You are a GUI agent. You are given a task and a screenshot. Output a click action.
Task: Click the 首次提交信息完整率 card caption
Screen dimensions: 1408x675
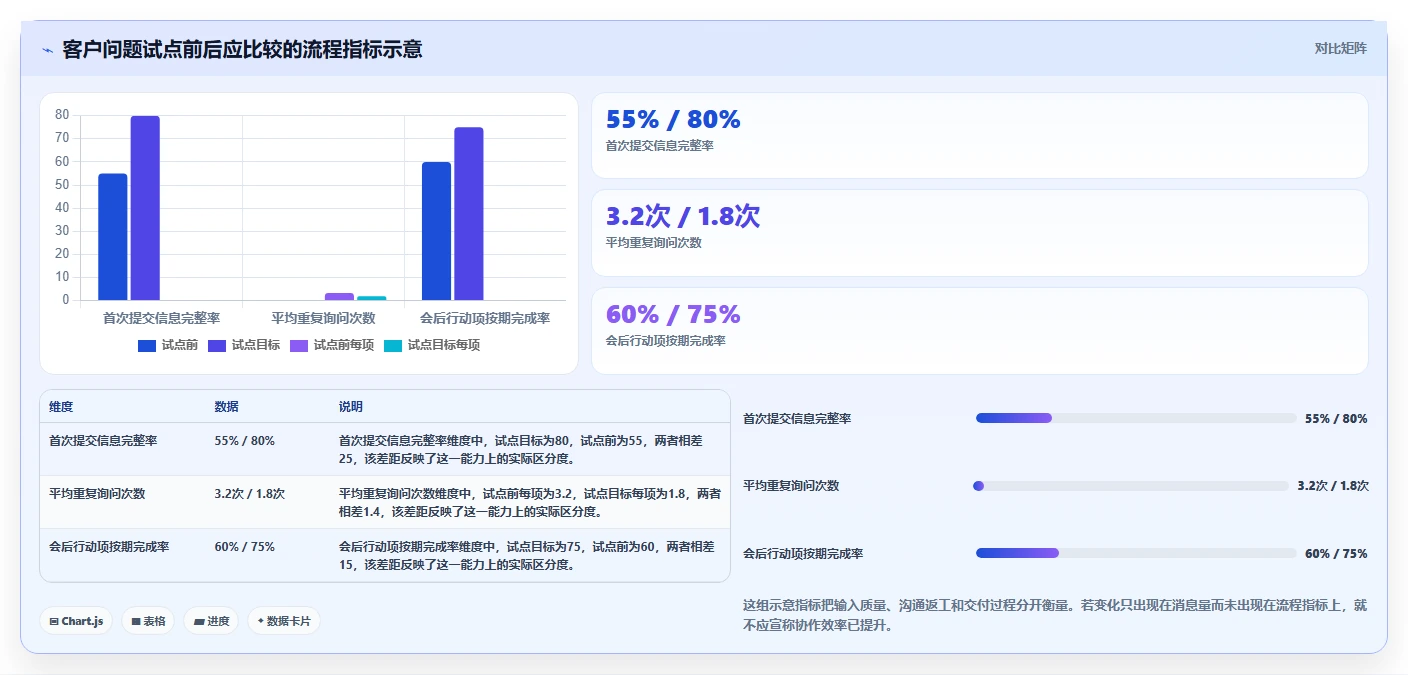(659, 146)
